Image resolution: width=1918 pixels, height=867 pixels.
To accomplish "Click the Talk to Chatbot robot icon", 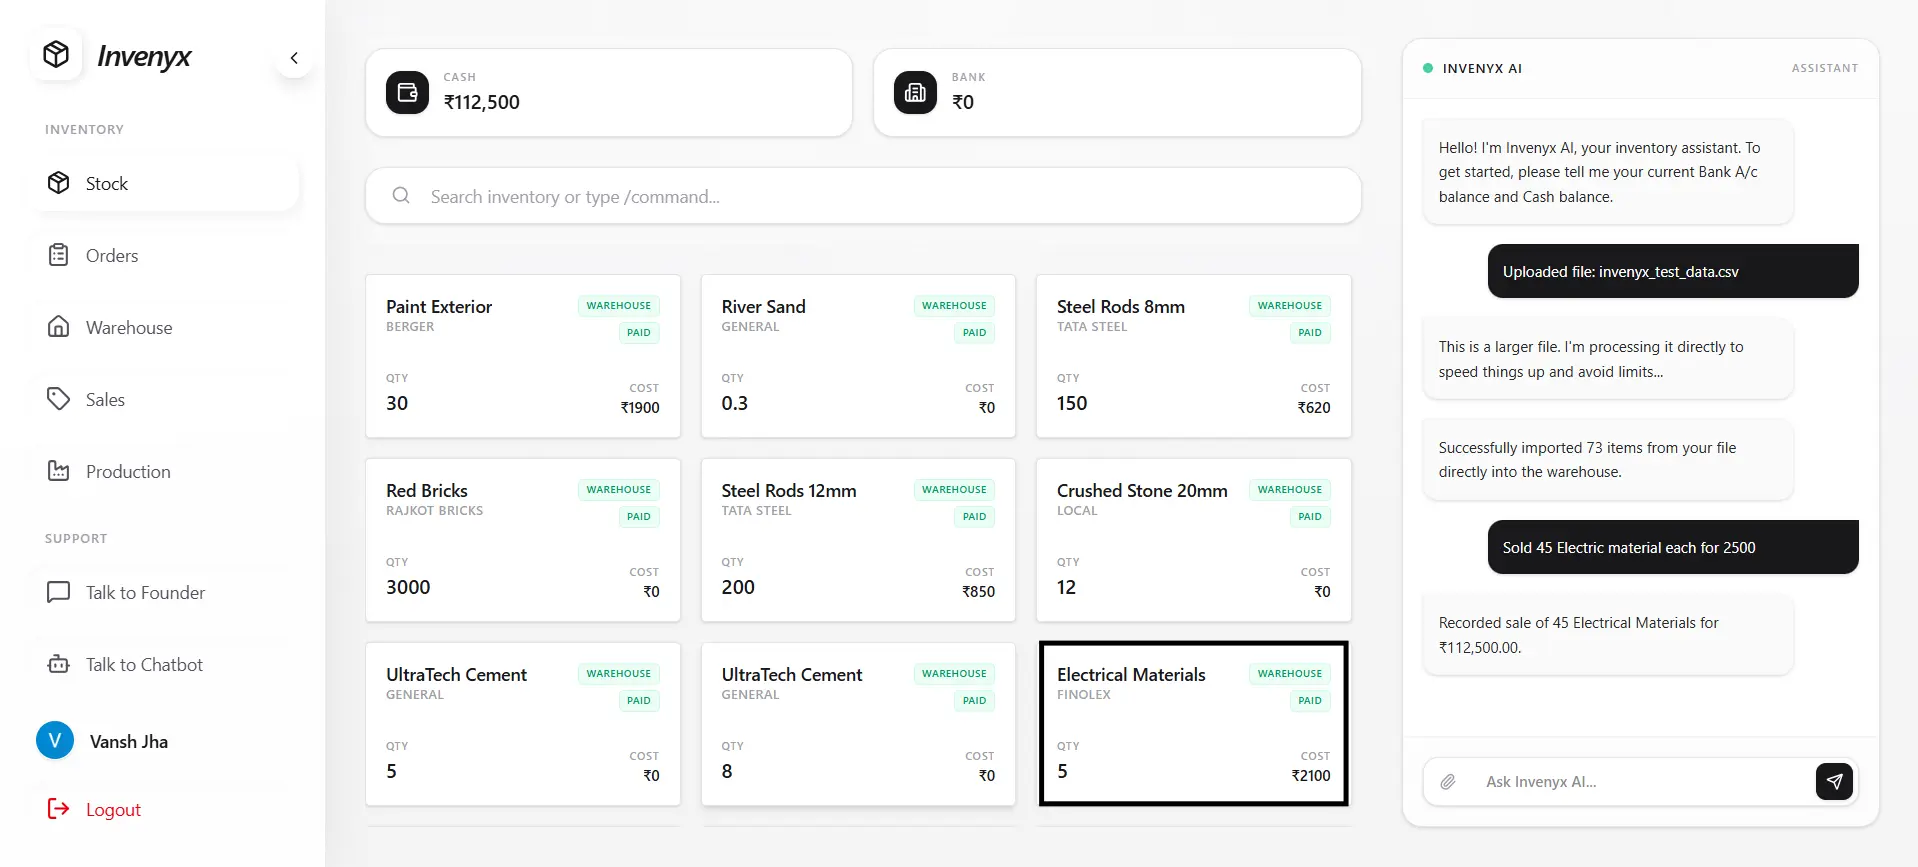I will (x=59, y=664).
